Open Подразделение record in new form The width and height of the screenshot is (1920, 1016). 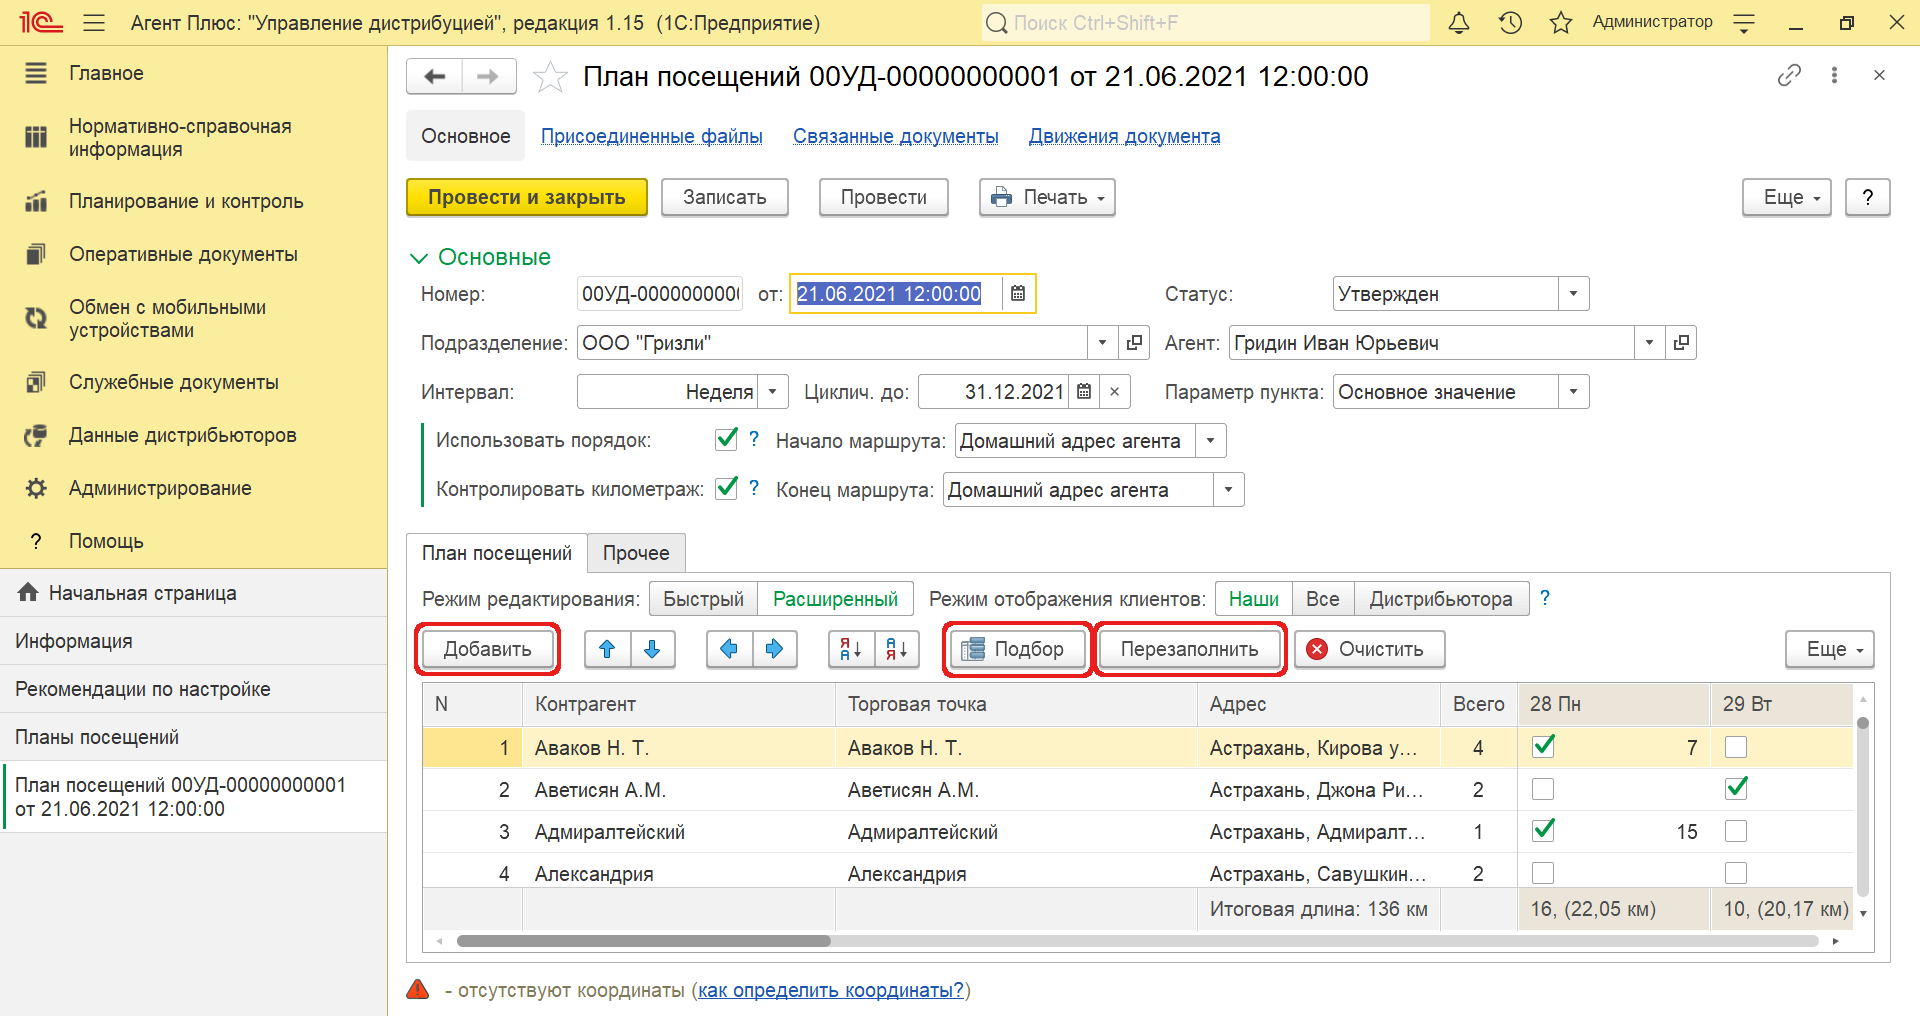tap(1134, 343)
